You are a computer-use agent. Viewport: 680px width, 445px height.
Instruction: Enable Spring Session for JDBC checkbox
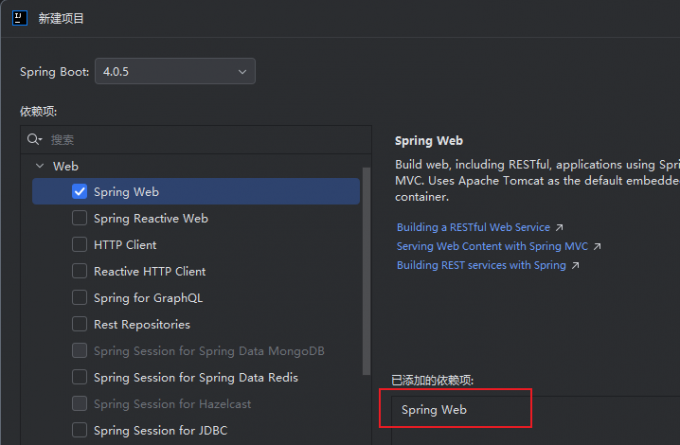[79, 430]
